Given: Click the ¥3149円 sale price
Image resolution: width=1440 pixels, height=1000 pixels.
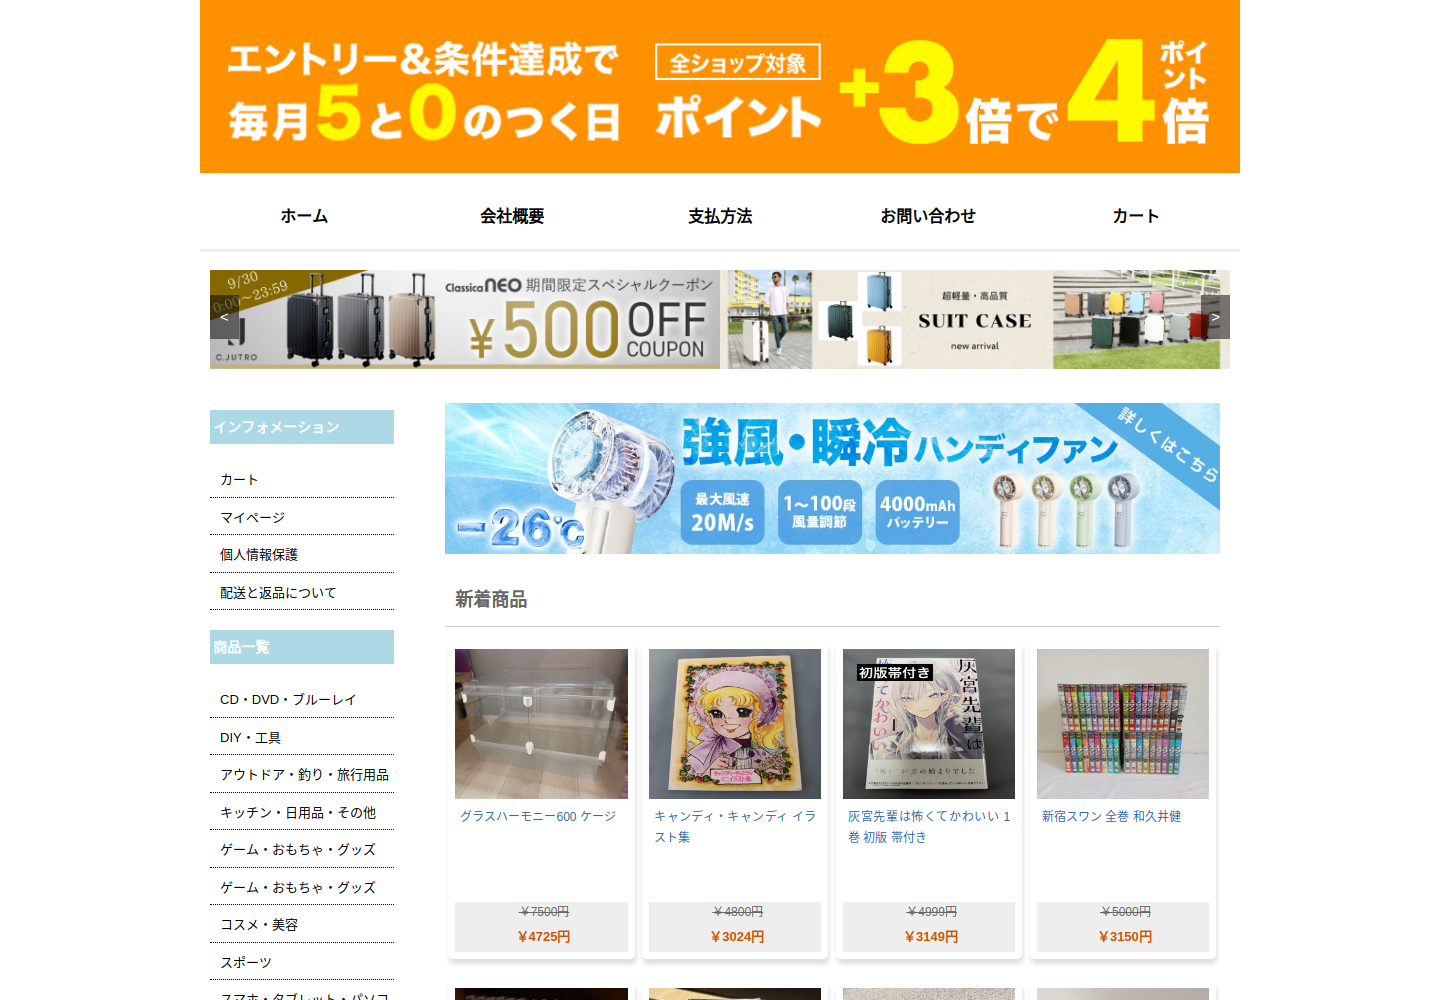Looking at the screenshot, I should point(931,937).
